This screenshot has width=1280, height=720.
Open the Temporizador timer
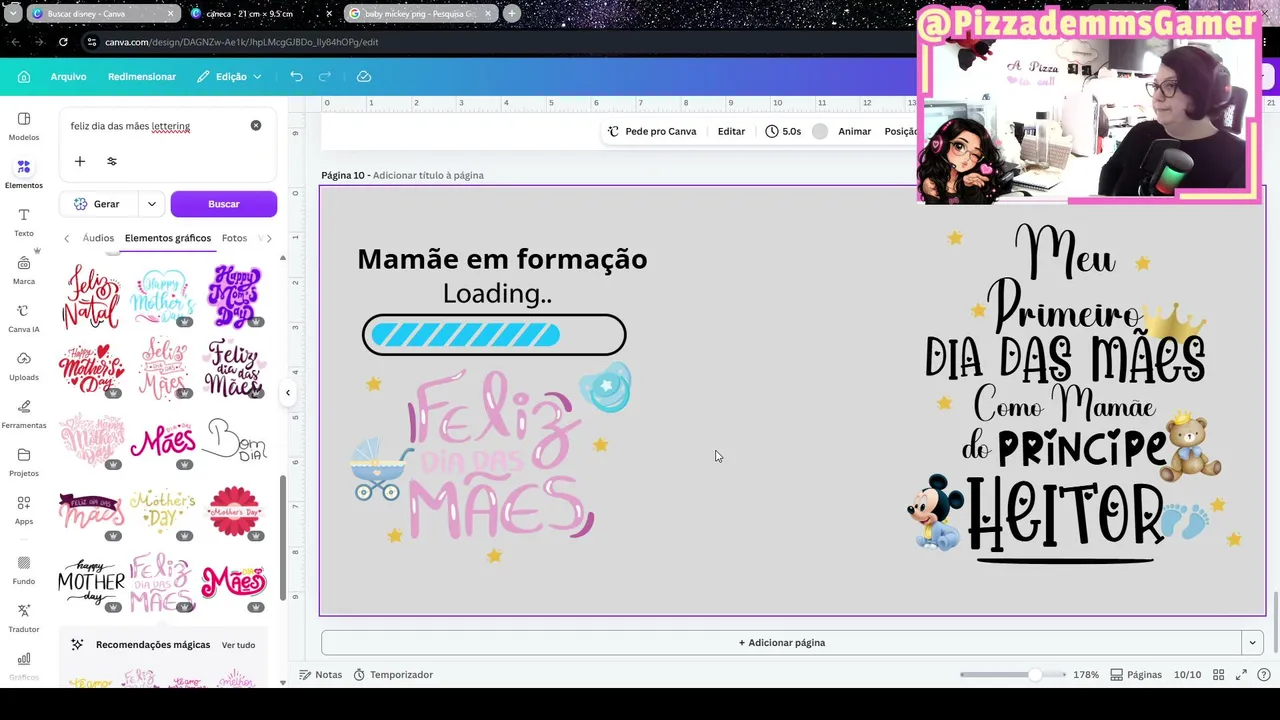click(x=393, y=675)
